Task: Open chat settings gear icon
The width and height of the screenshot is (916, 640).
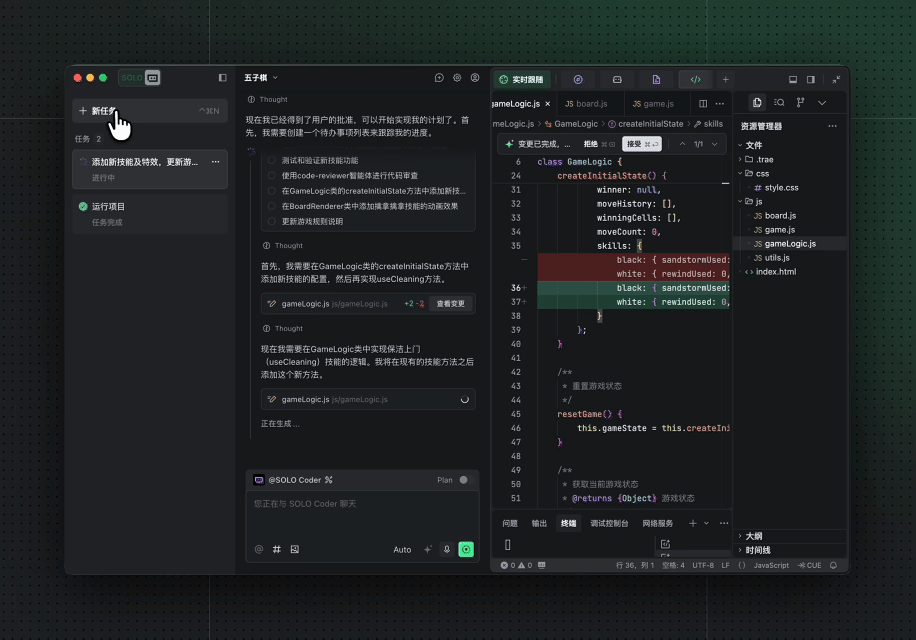Action: point(457,78)
